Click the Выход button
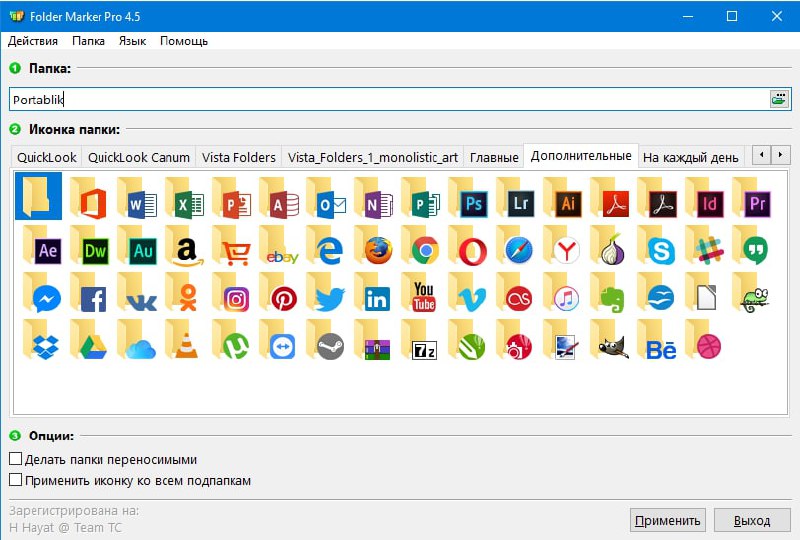The height and width of the screenshot is (540, 800). coord(752,520)
